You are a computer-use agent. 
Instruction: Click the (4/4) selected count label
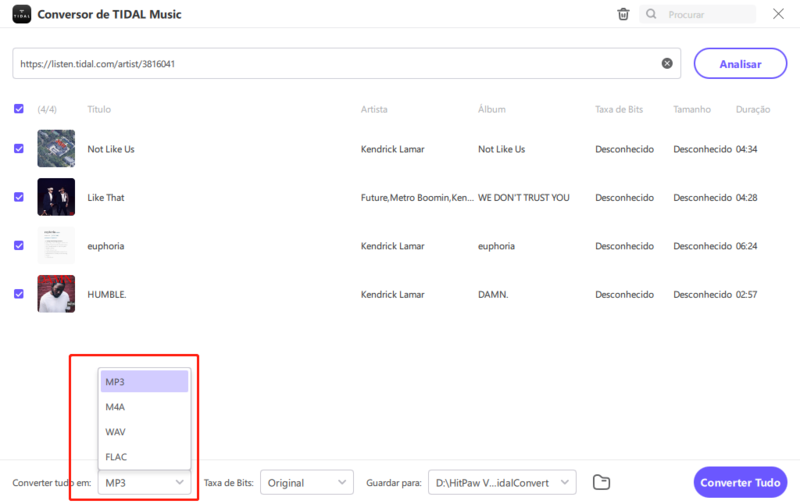click(47, 109)
